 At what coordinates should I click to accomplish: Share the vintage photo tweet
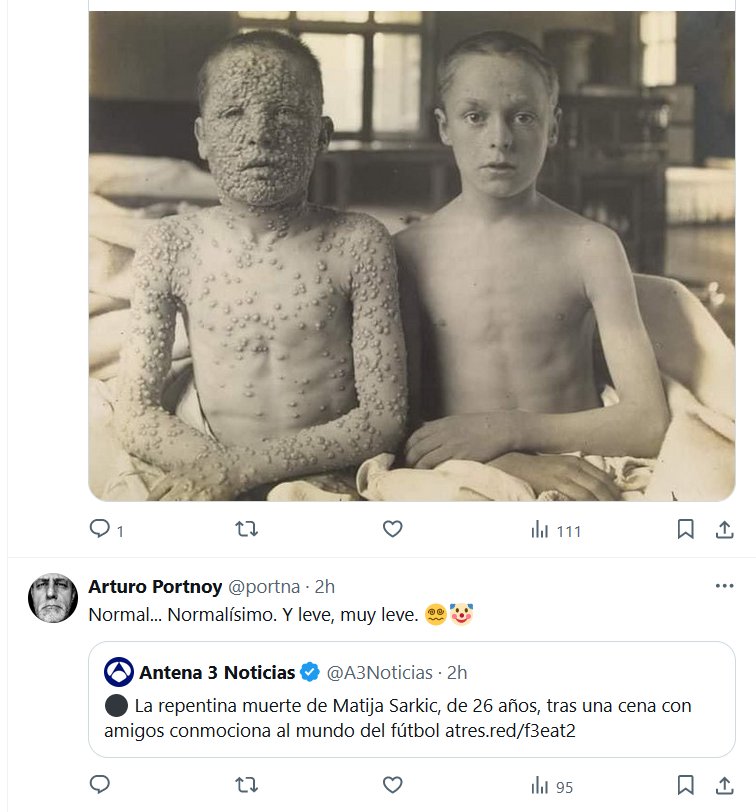click(x=725, y=529)
